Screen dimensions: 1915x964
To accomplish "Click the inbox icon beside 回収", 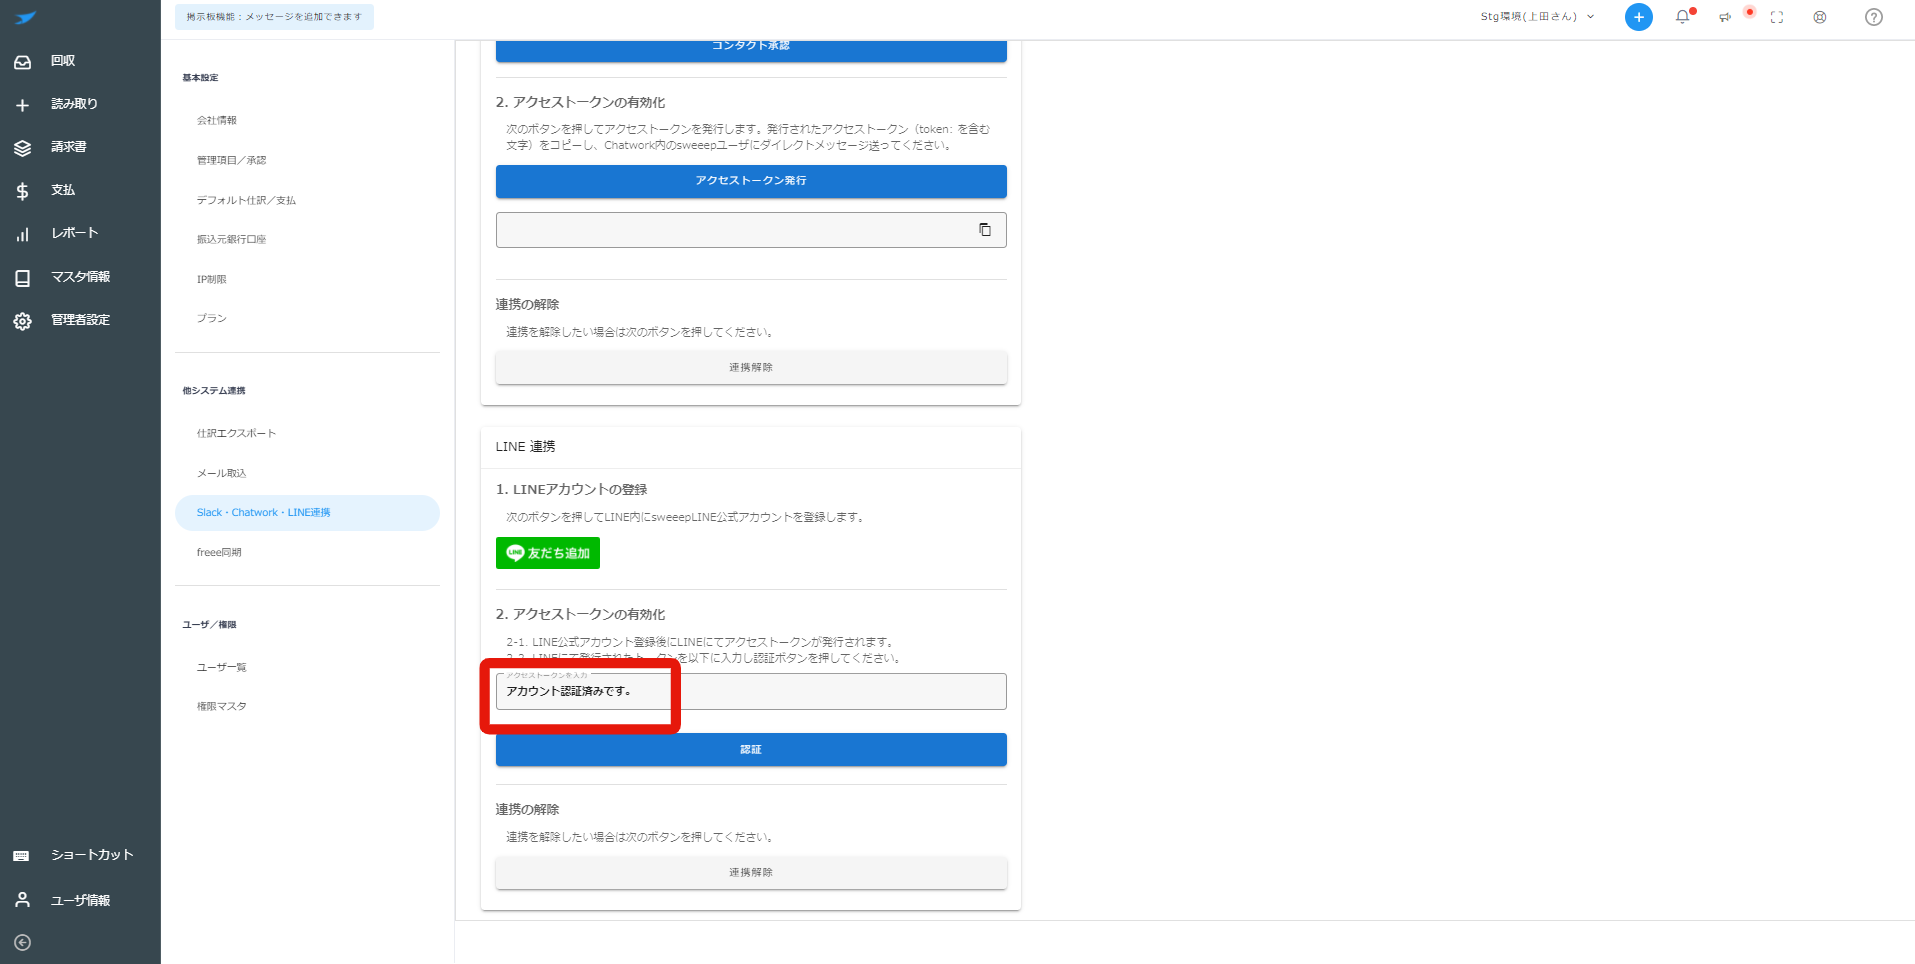I will [x=22, y=62].
